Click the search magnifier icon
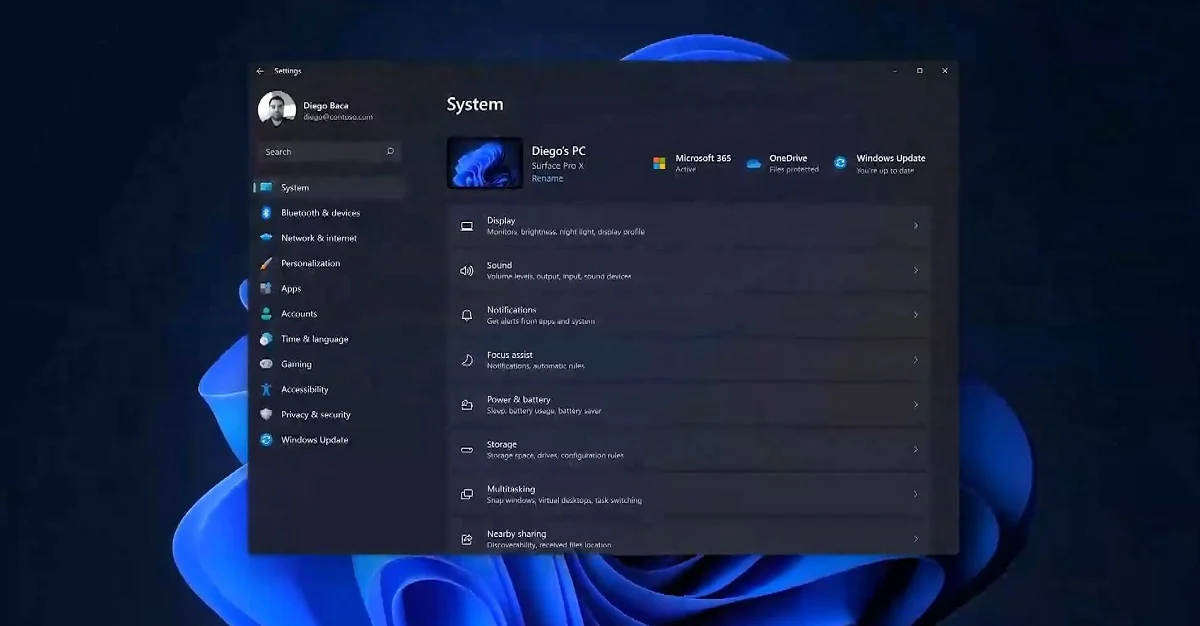 [390, 152]
